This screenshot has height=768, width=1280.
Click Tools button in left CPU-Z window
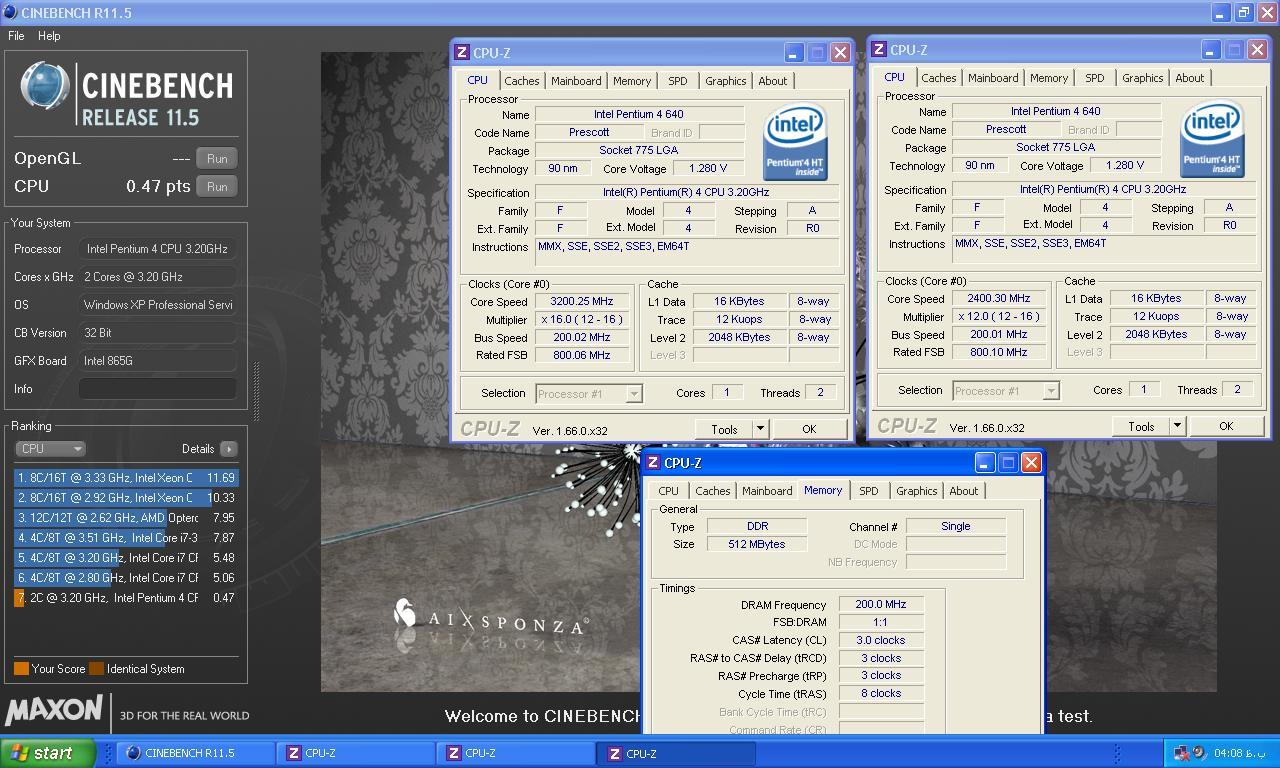(724, 429)
